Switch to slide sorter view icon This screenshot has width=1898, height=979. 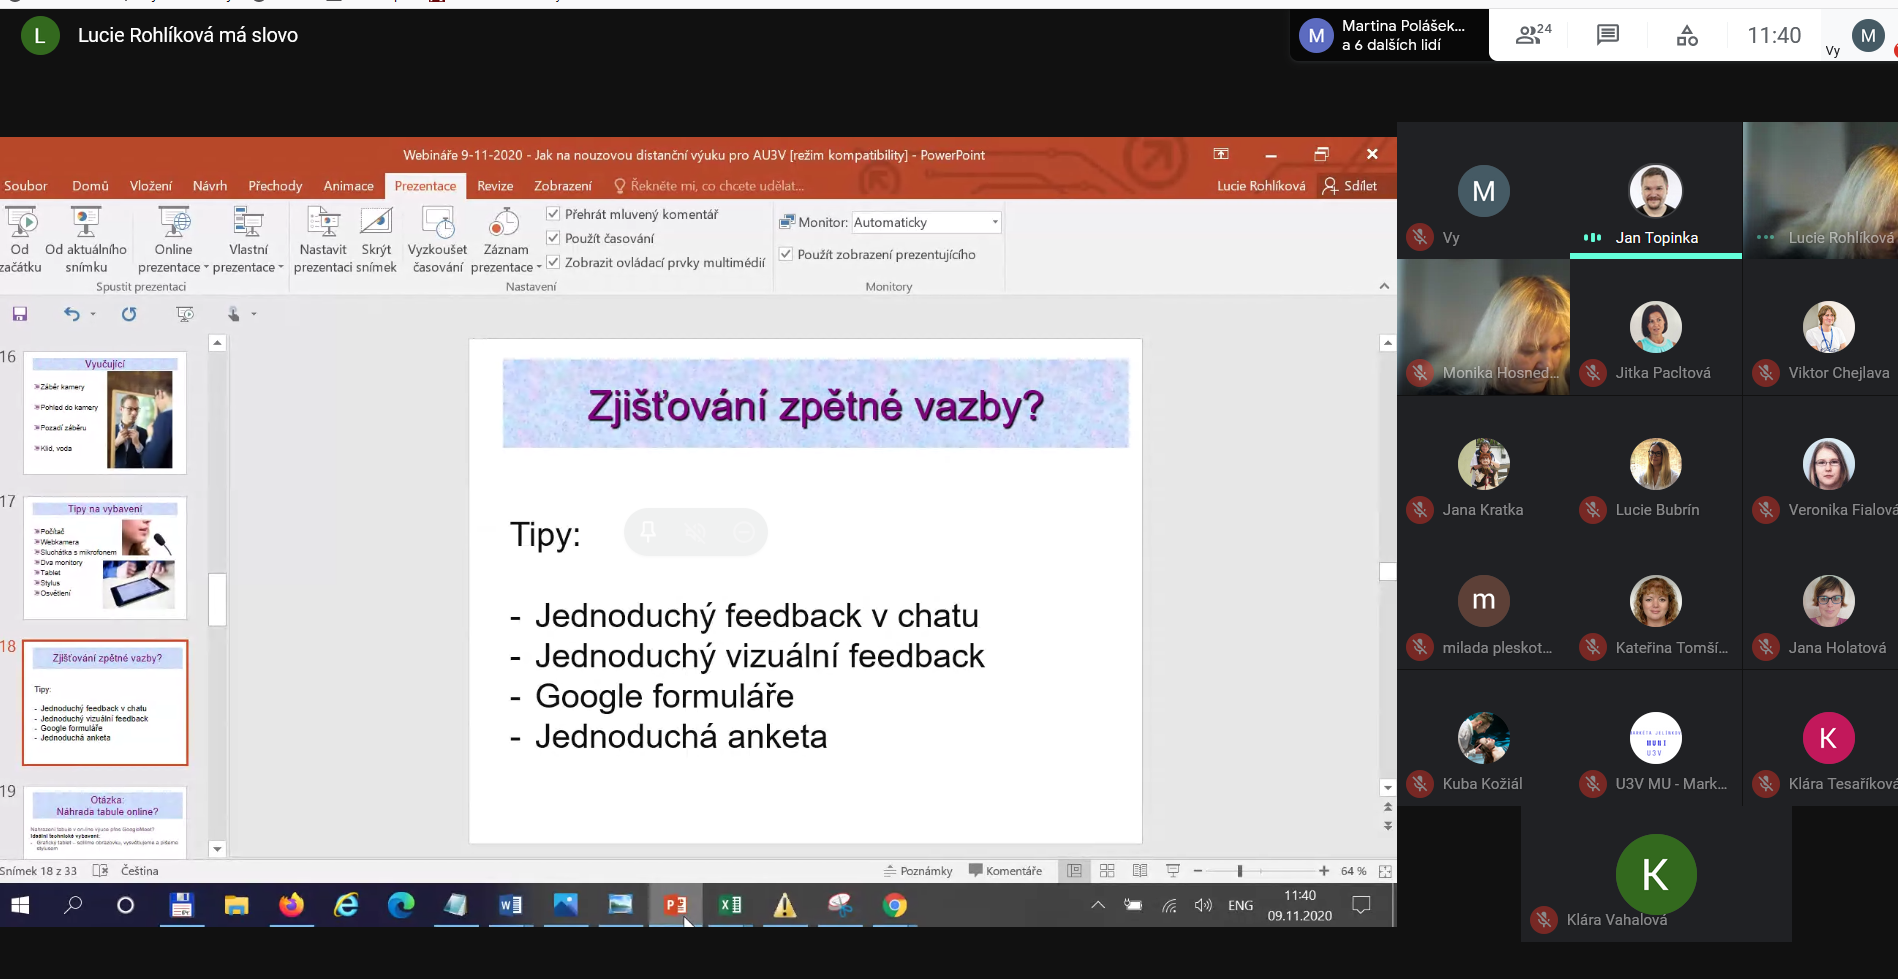tap(1107, 871)
